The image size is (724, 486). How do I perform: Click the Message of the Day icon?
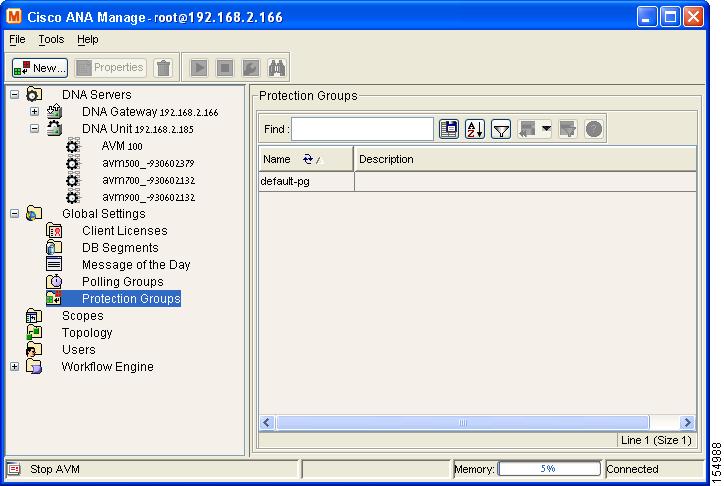tap(54, 264)
